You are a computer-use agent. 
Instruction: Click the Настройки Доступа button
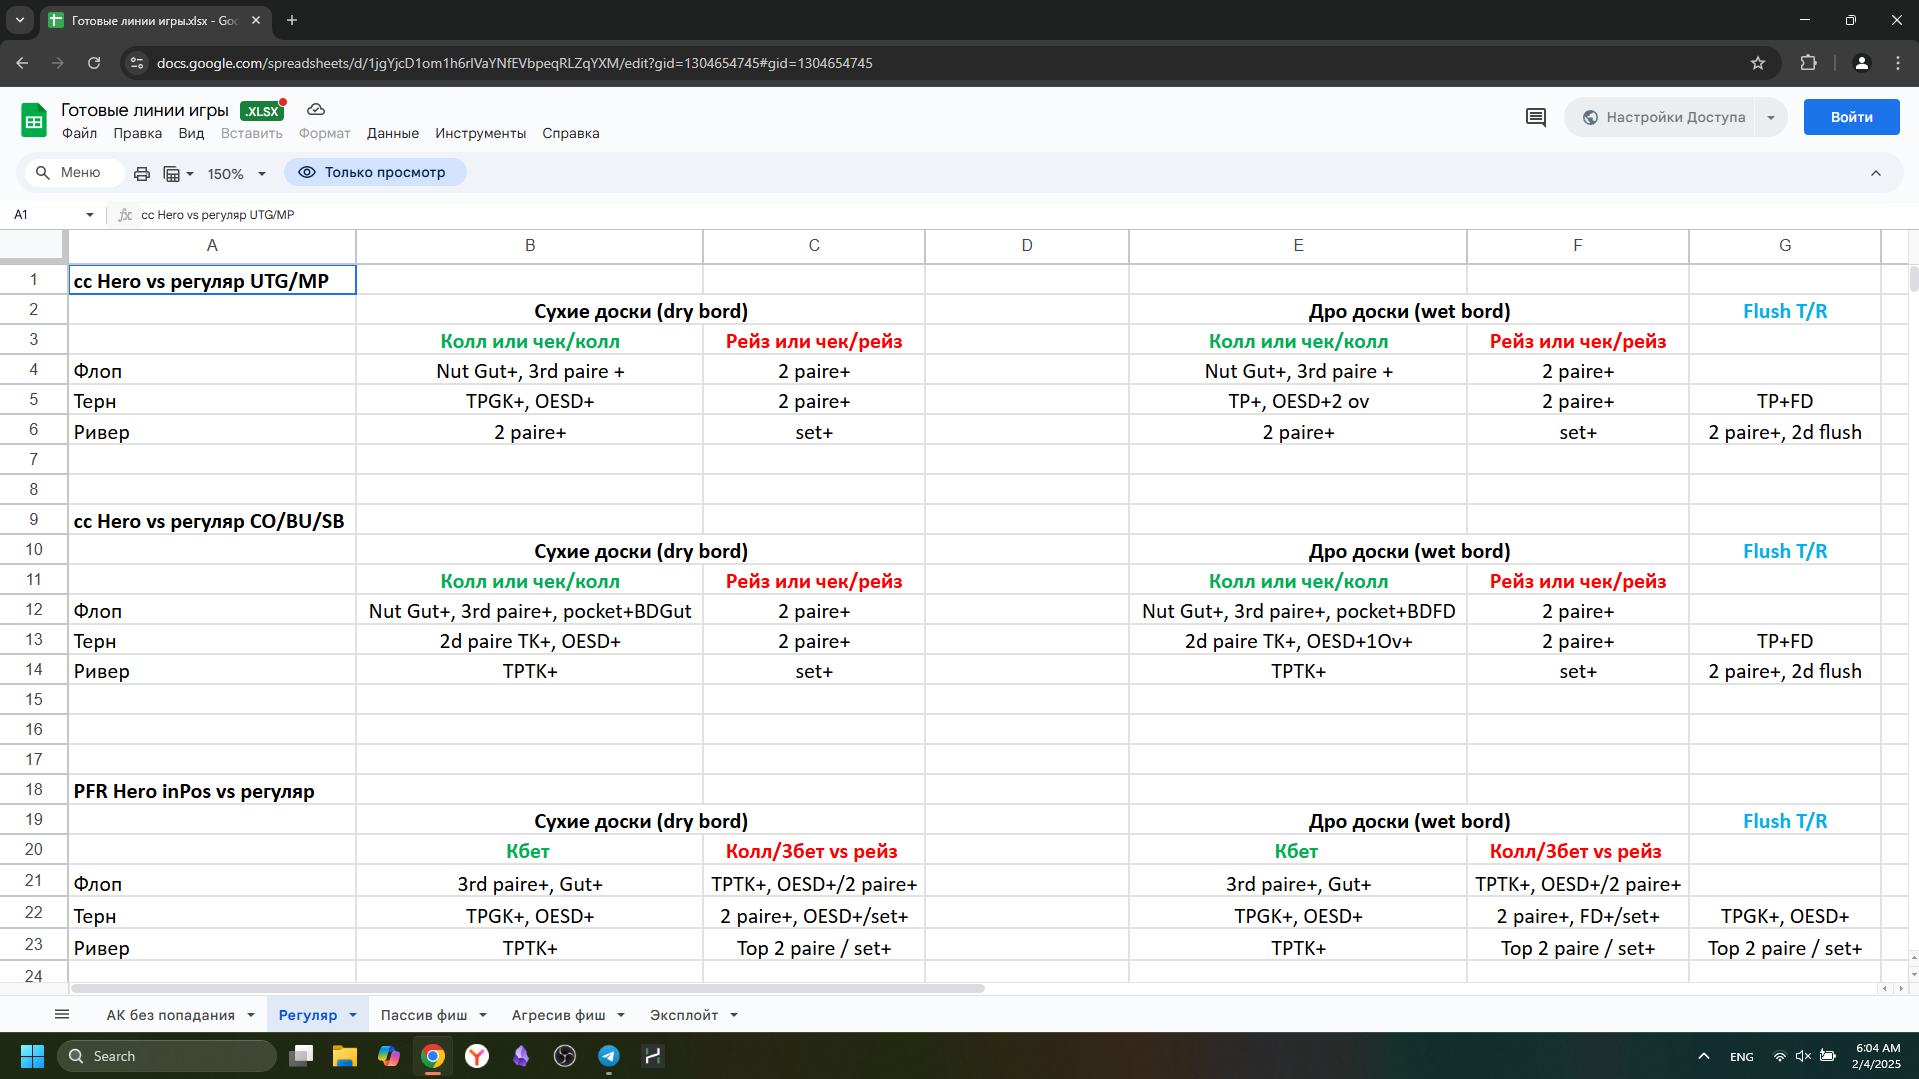pos(1663,118)
